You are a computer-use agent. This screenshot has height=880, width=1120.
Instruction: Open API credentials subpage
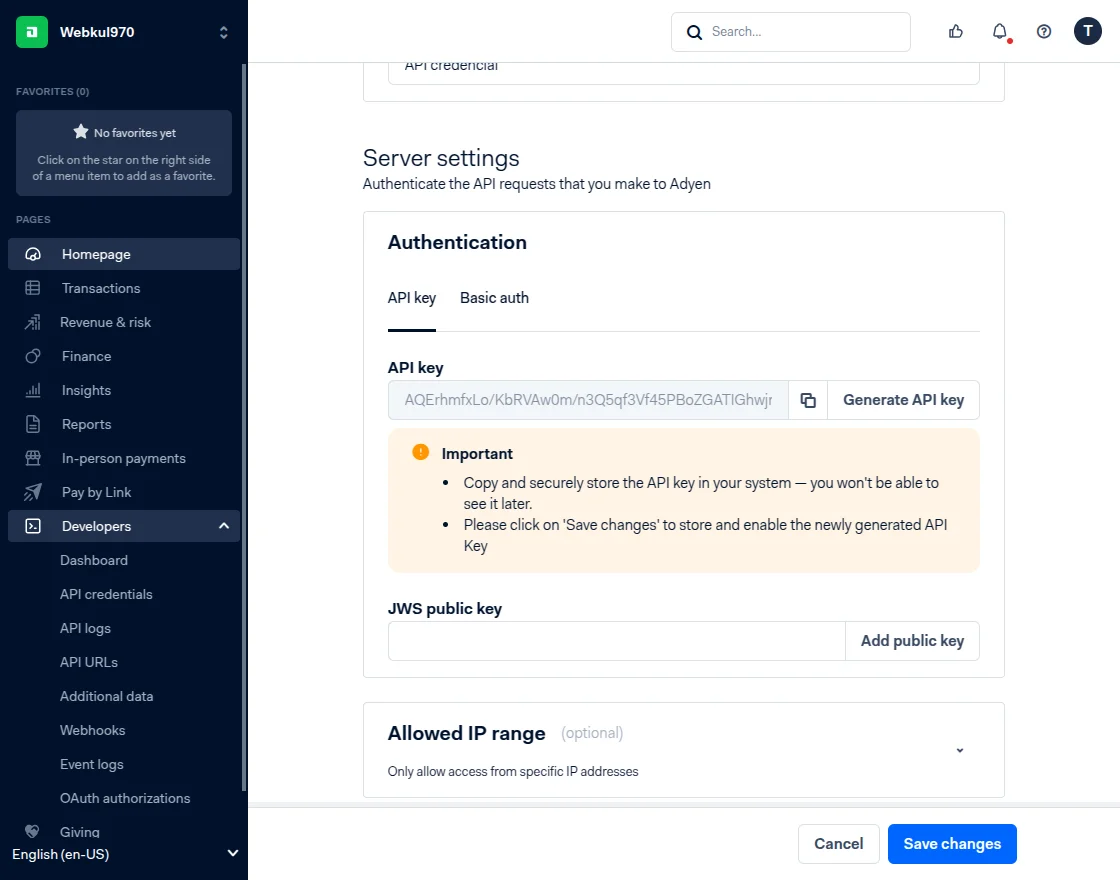[x=106, y=594]
